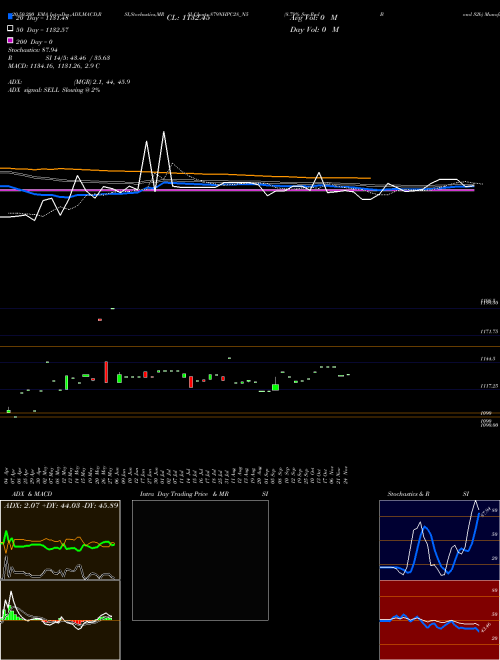500x660 pixels.
Task: Click the 1144.5 price axis label
Action: (489, 359)
